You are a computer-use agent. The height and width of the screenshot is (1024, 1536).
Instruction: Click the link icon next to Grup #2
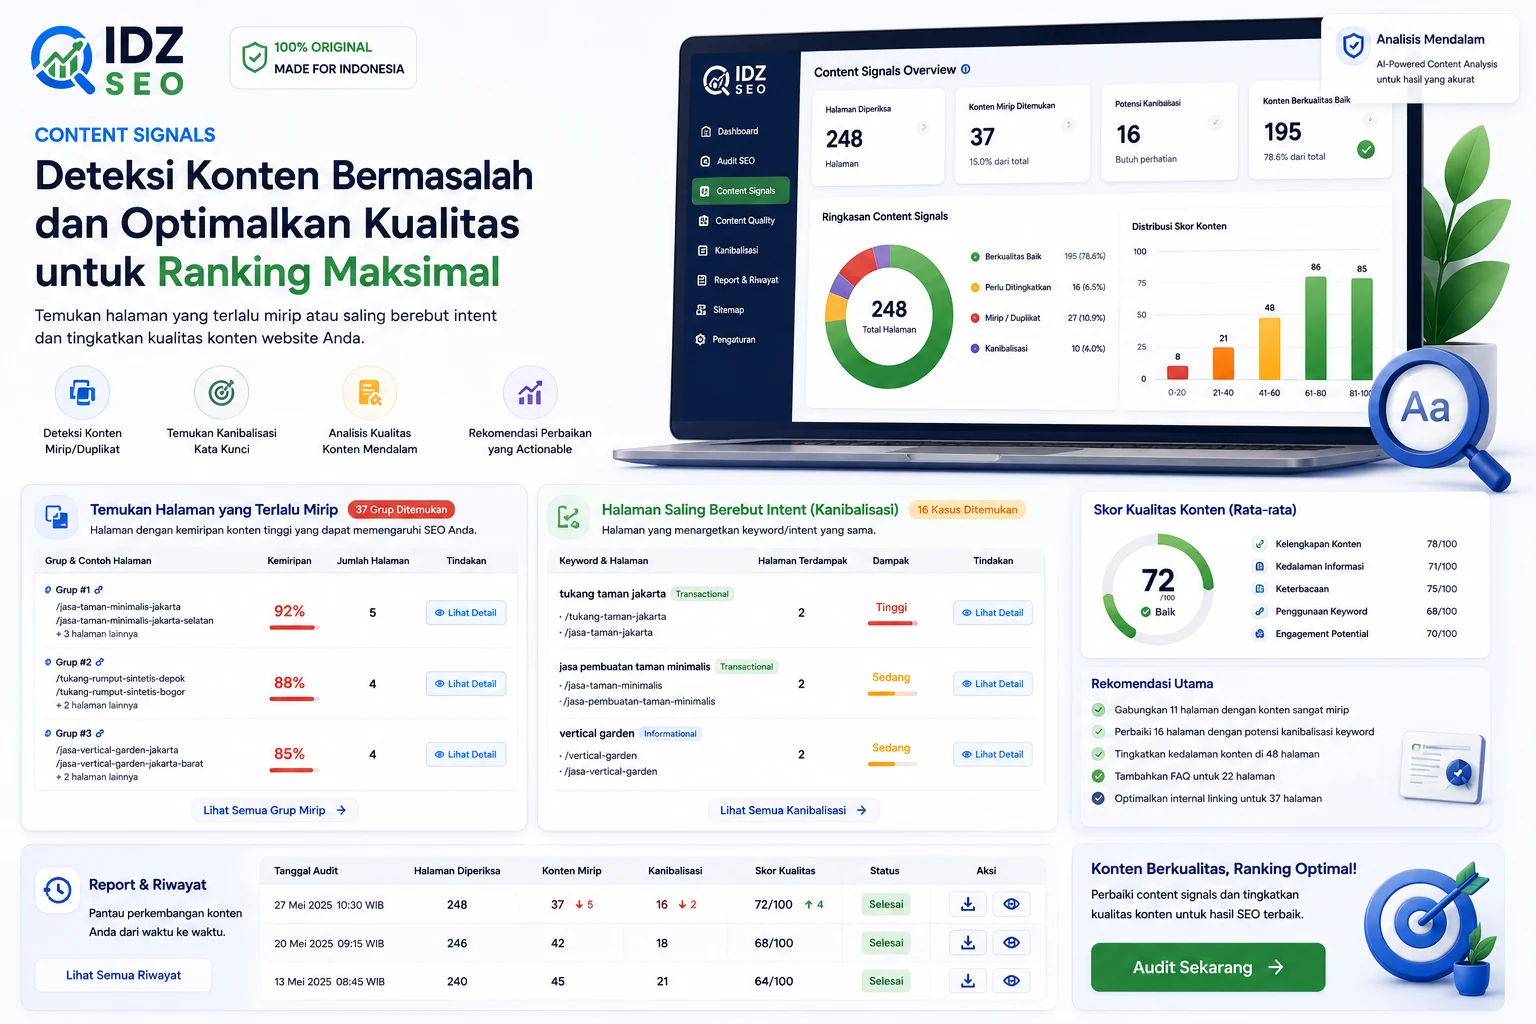100,662
